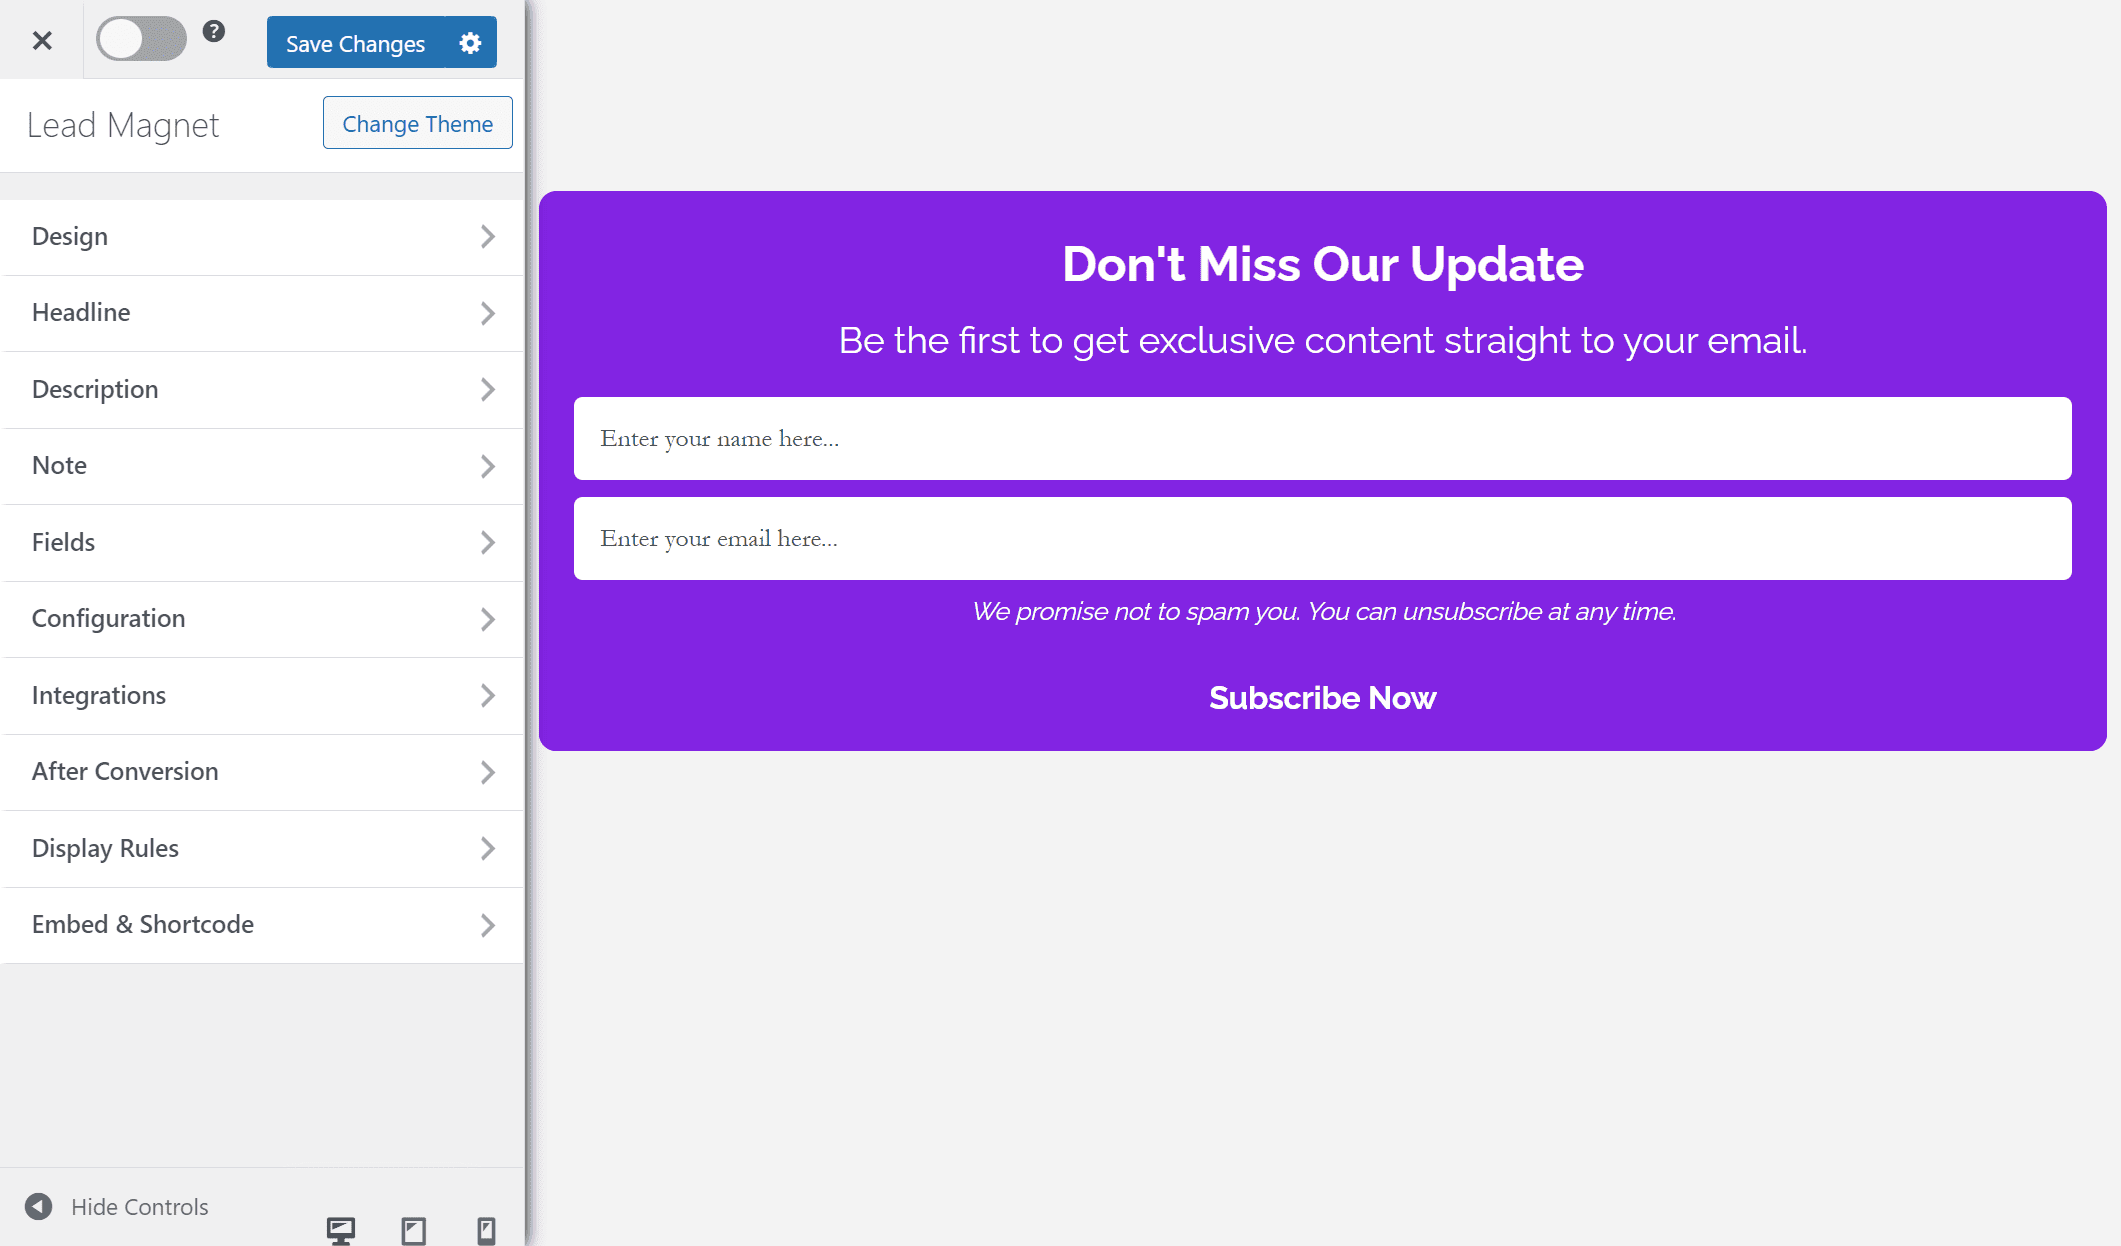The image size is (2121, 1246).
Task: Open the Integrations settings panel
Action: [x=260, y=696]
